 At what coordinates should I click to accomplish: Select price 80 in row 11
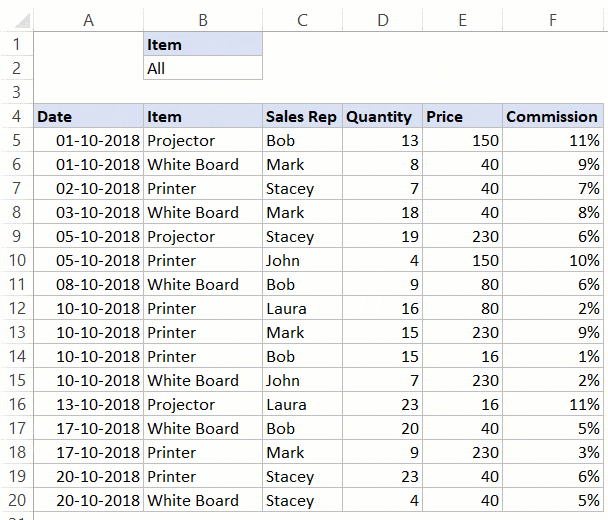(x=463, y=284)
